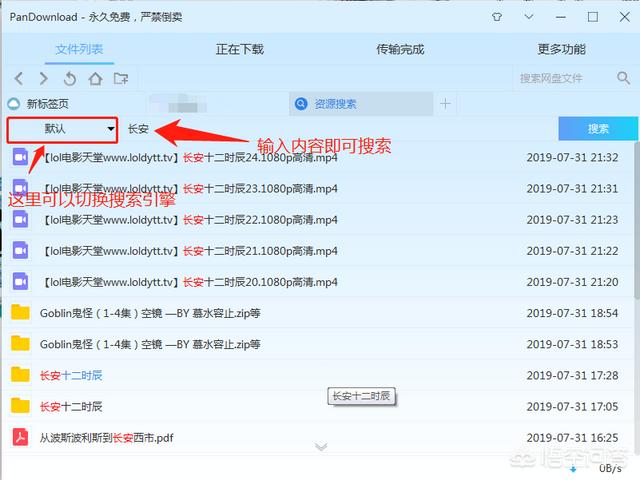This screenshot has height=480, width=640.
Task: Open 长安十二时辰 folder dated 17:05
Action: (x=71, y=407)
